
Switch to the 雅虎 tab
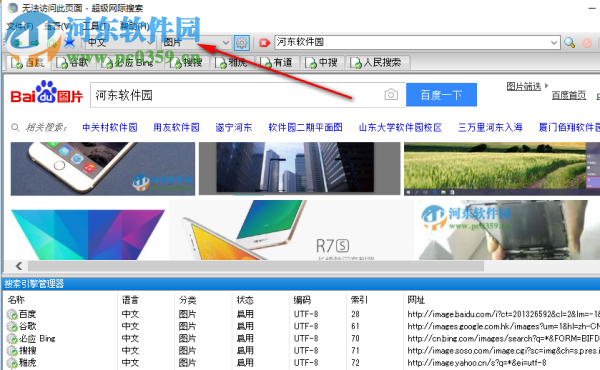coord(233,63)
